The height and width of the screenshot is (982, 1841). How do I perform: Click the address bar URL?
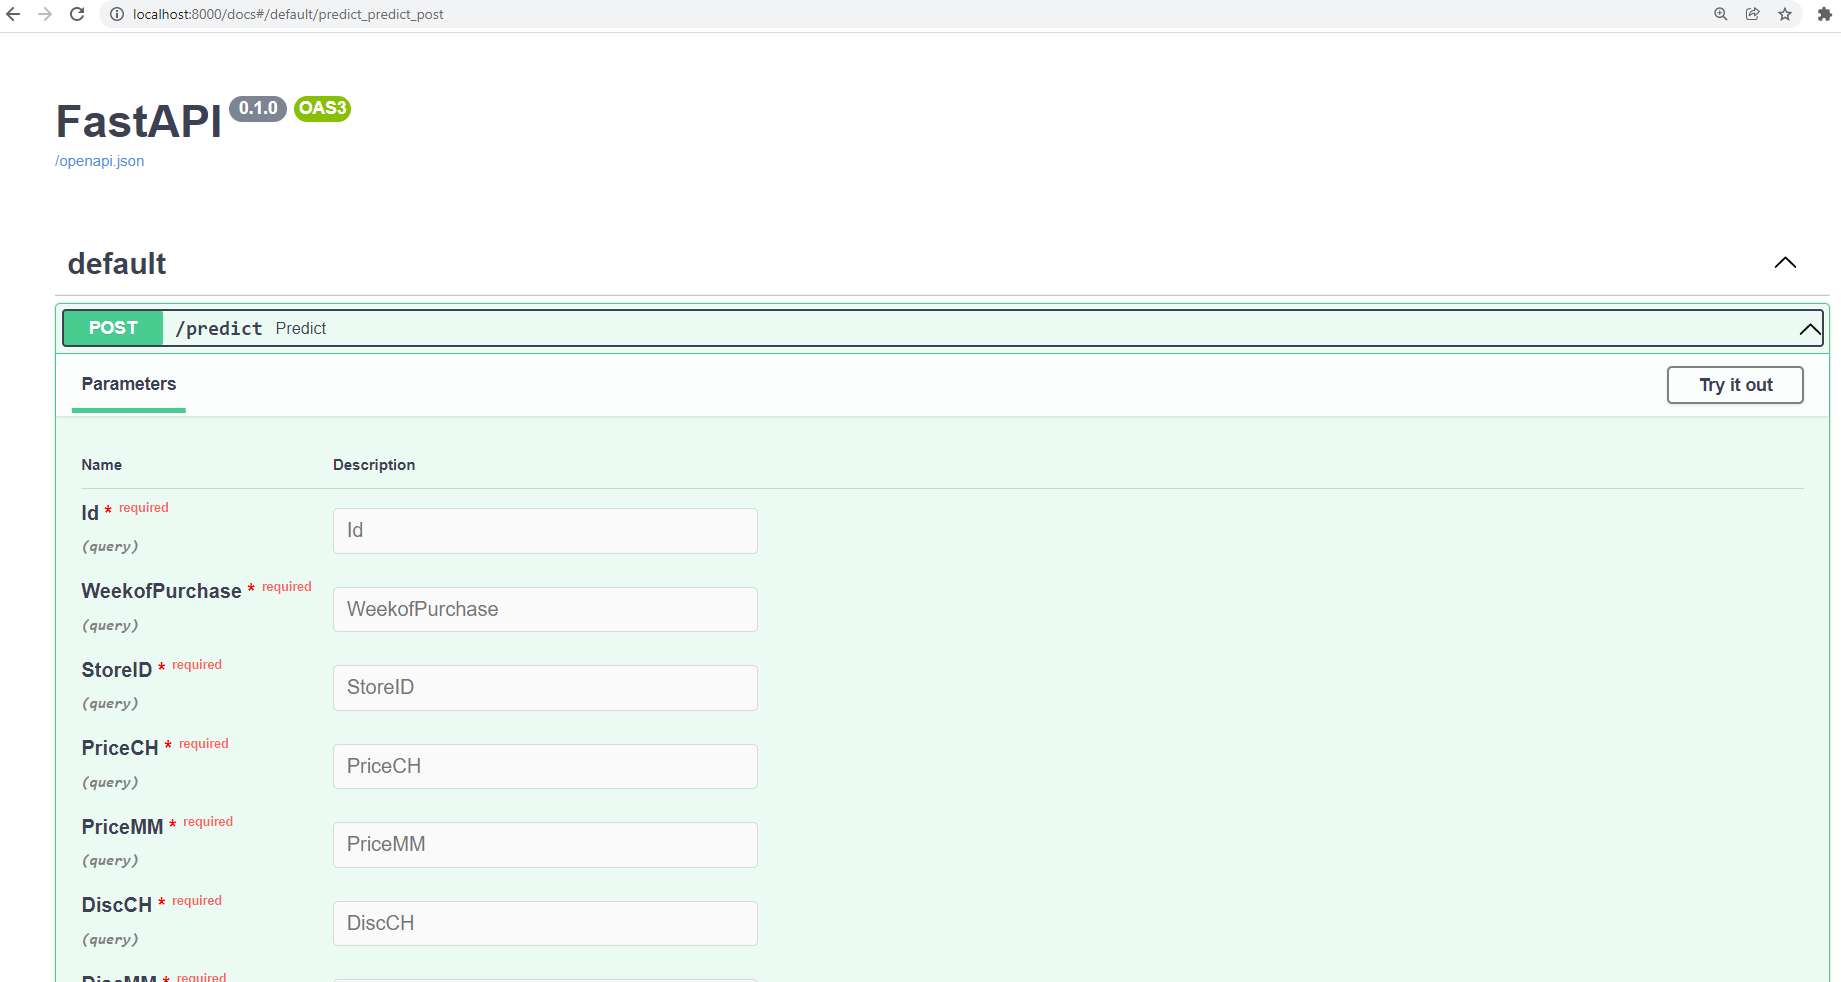(x=288, y=14)
